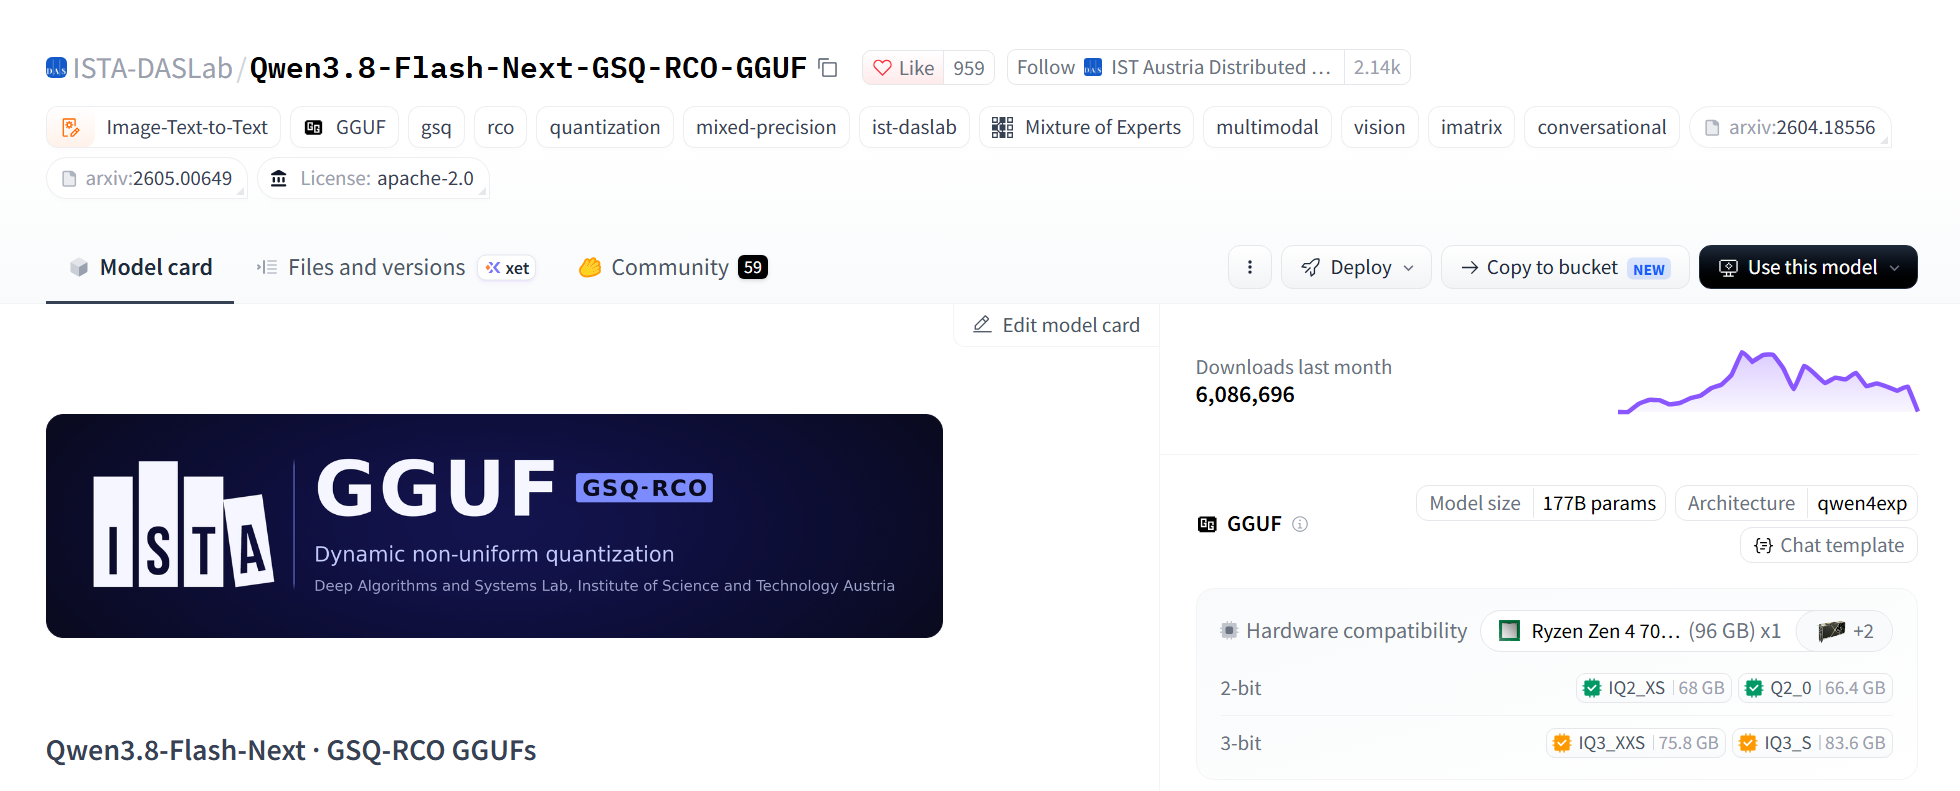Select the Q2_0 66.4 GB quantization
The height and width of the screenshot is (791, 1960).
tap(1816, 688)
